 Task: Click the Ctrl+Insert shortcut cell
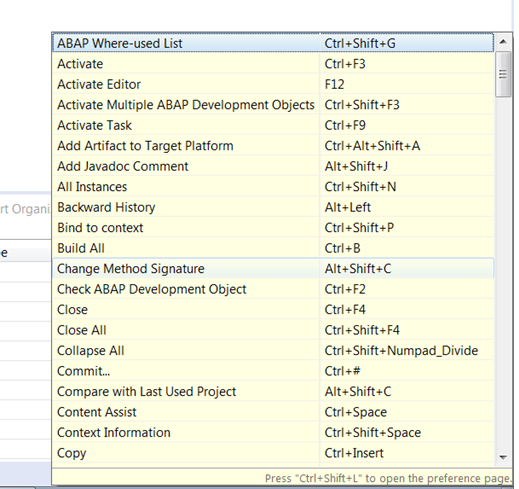[x=407, y=453]
